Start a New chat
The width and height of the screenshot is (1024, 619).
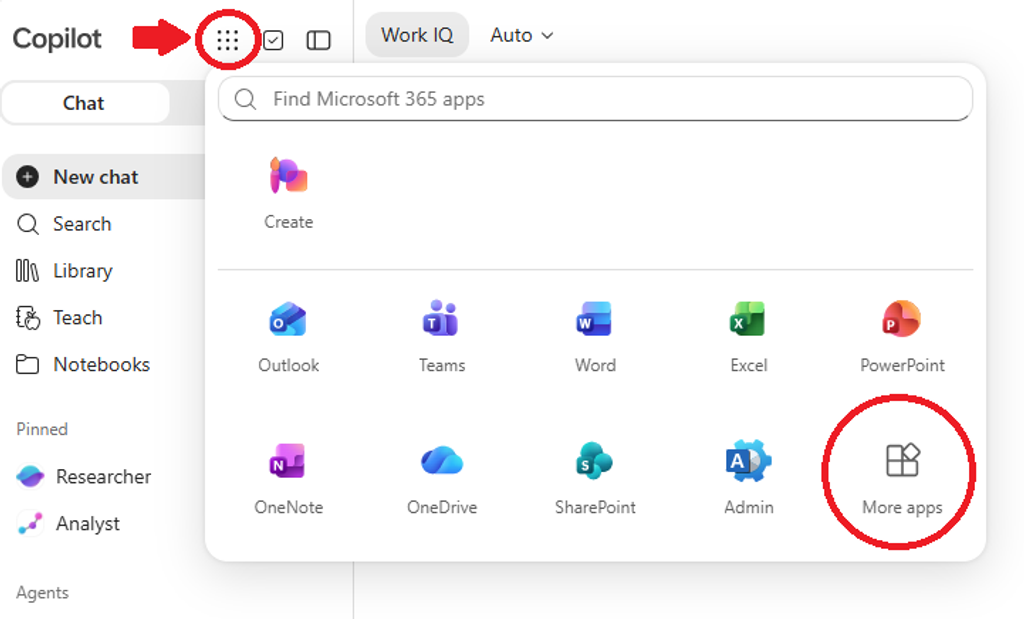(104, 177)
